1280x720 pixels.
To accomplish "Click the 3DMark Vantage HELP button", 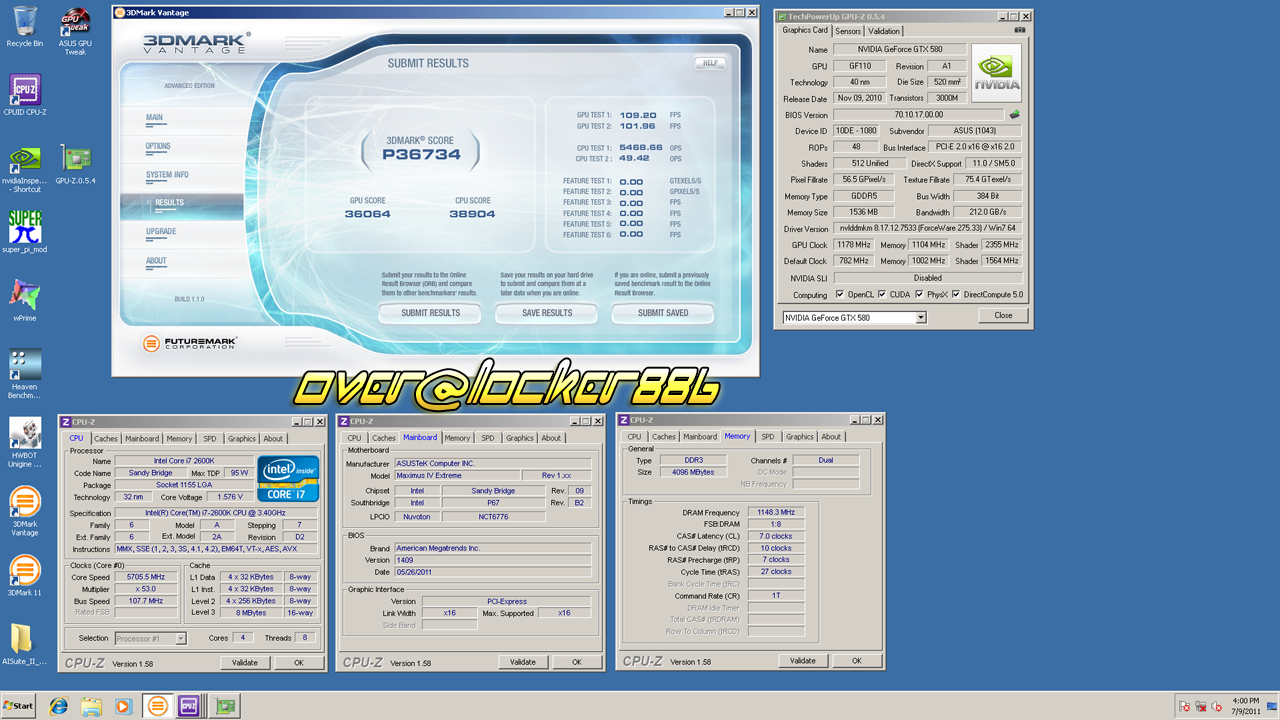I will (709, 63).
